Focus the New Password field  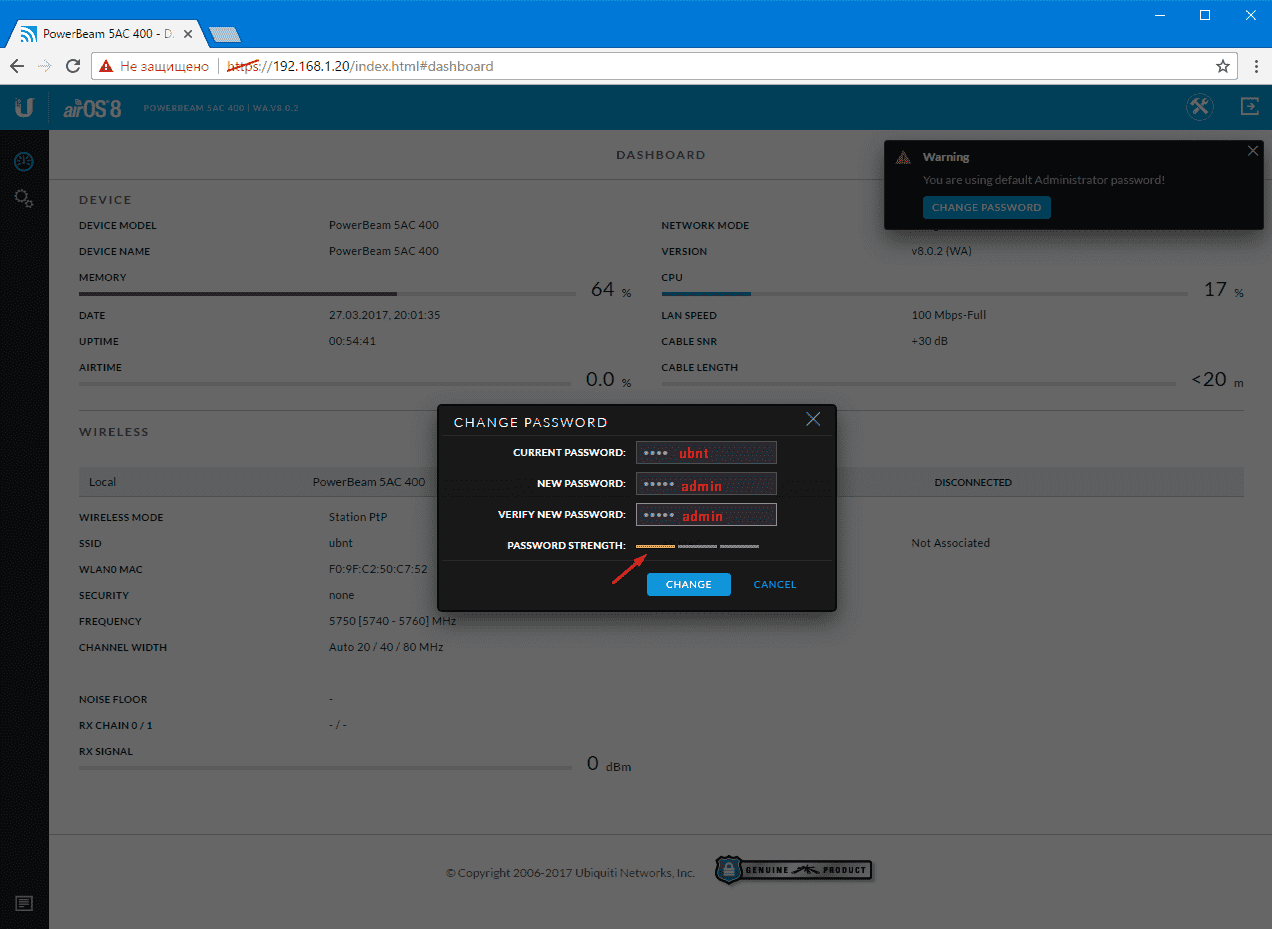click(x=706, y=484)
